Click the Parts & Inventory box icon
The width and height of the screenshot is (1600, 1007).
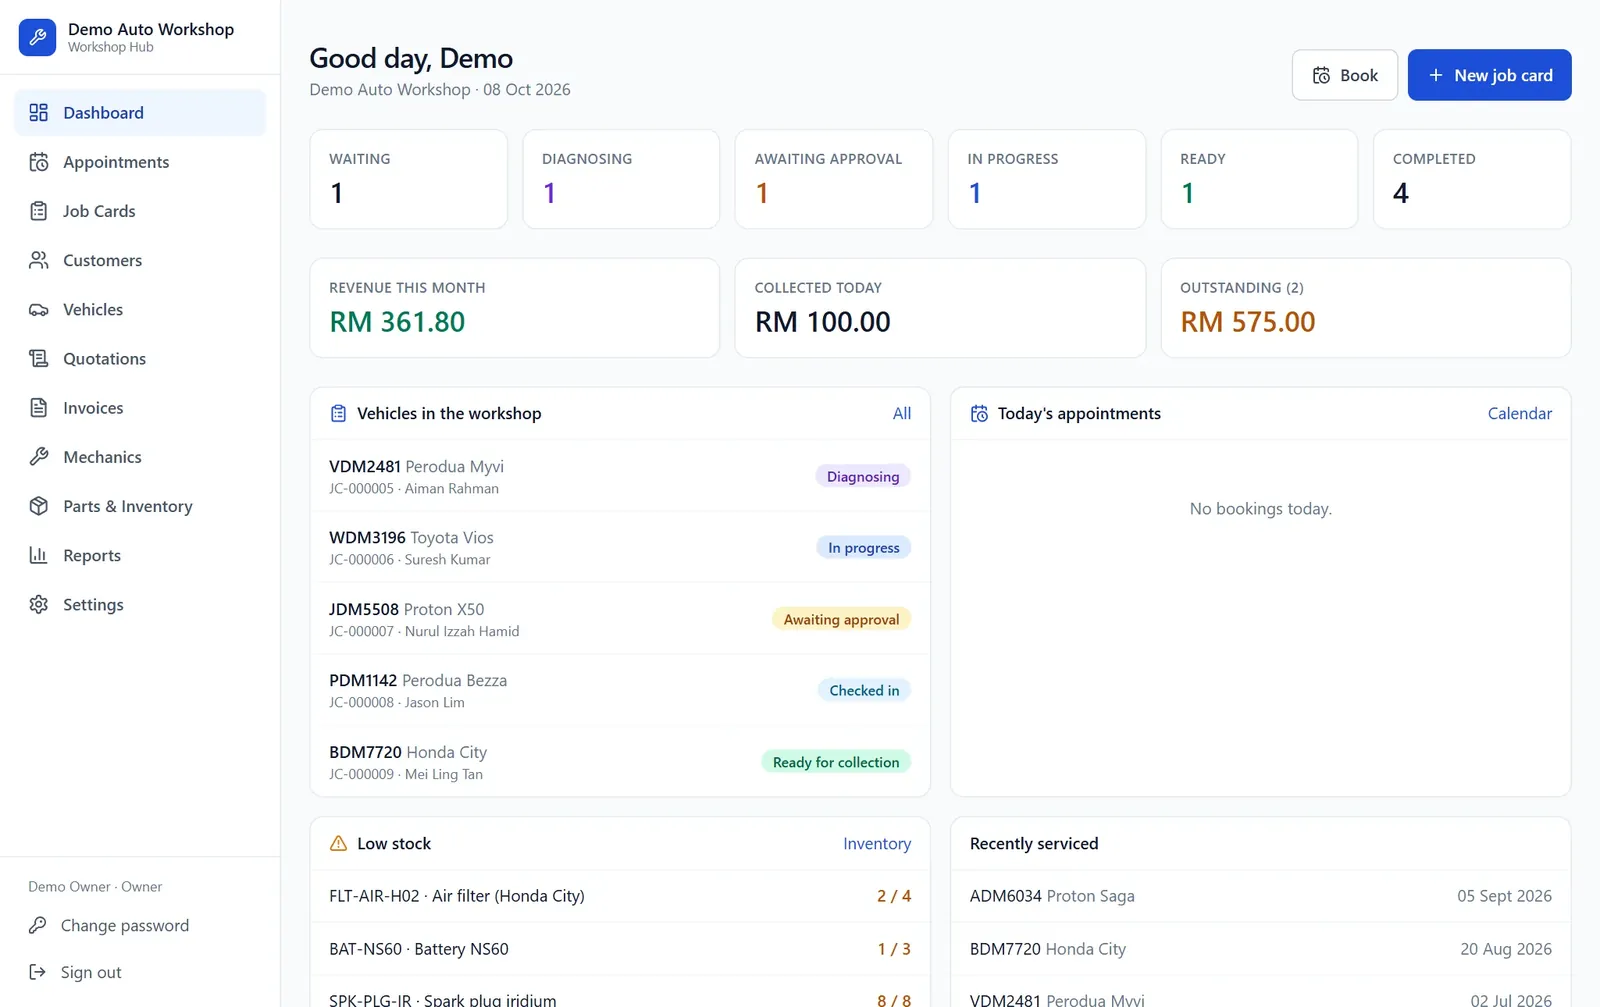pyautogui.click(x=39, y=506)
